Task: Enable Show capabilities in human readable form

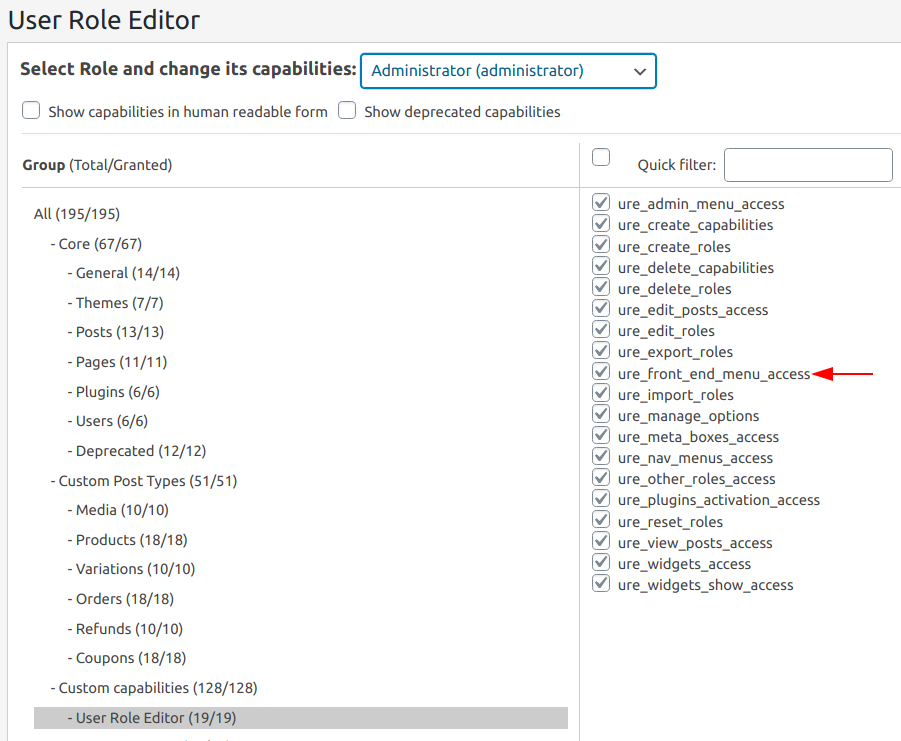Action: pos(31,110)
